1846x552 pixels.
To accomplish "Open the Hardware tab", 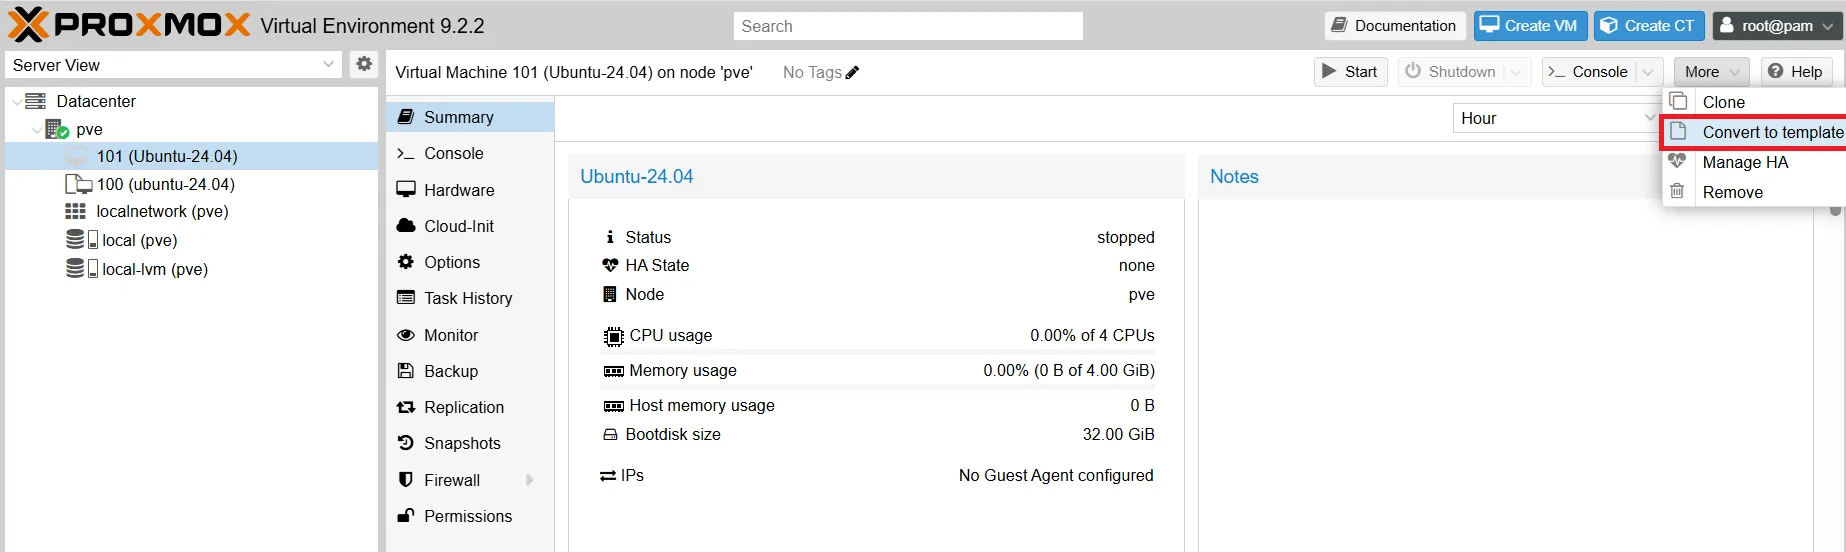I will (470, 190).
